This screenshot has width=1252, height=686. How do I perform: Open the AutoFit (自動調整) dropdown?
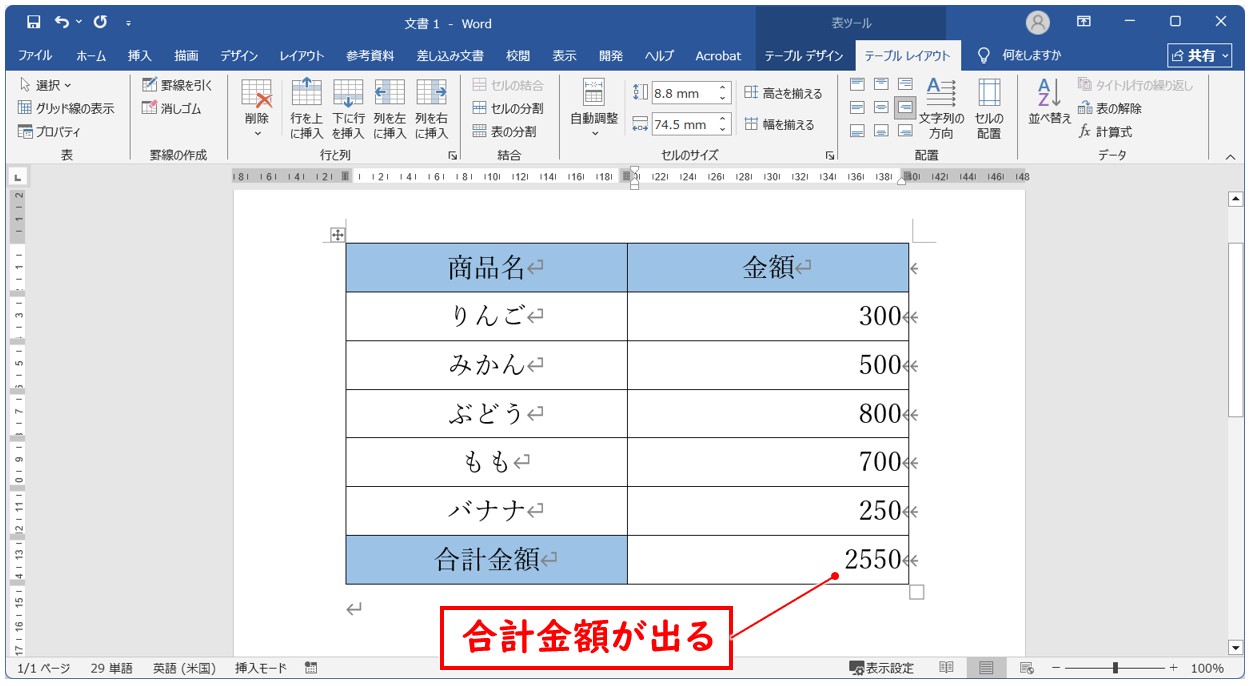click(594, 131)
